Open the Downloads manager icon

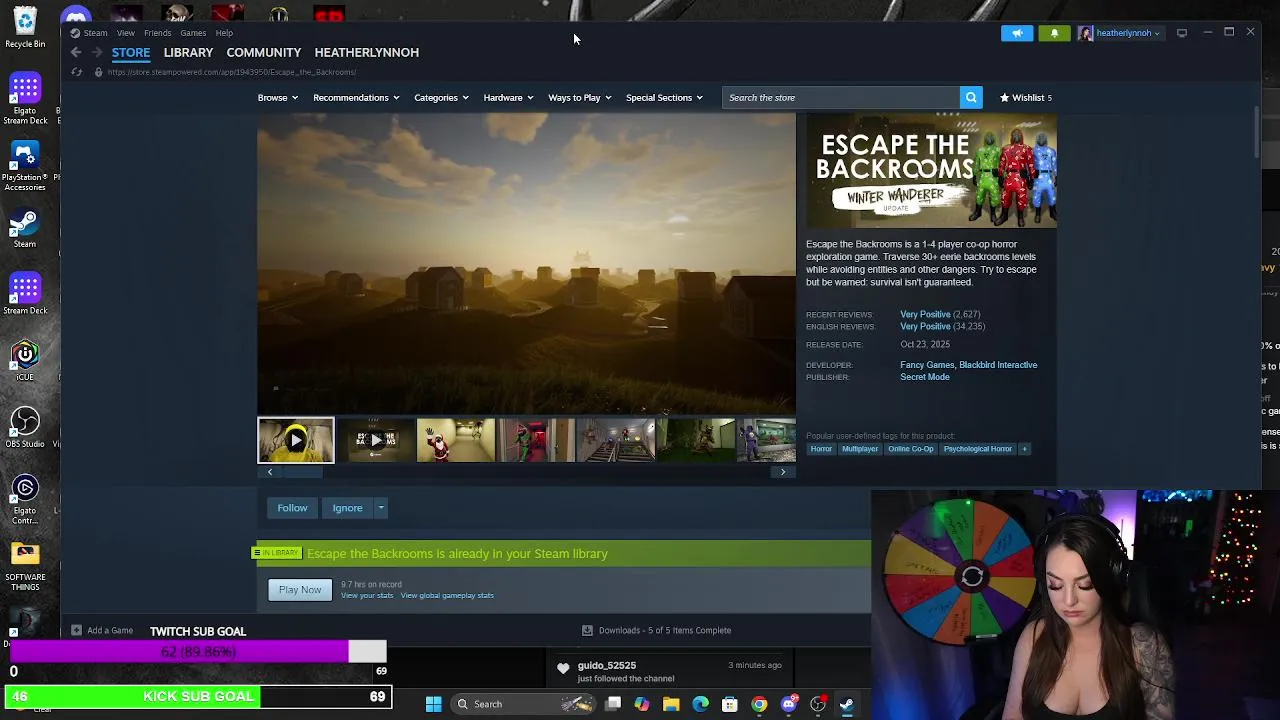tap(587, 630)
